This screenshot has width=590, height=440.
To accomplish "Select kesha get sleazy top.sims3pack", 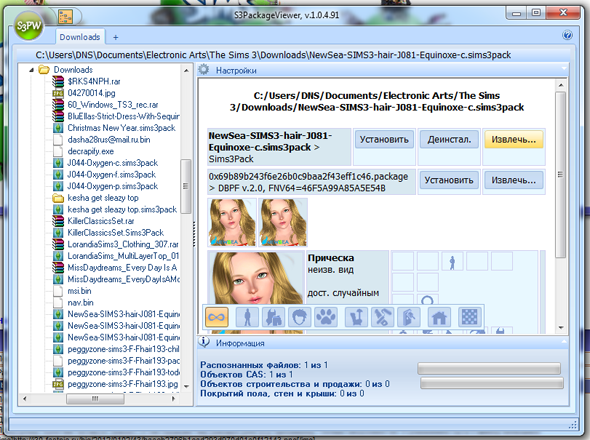I will (122, 210).
